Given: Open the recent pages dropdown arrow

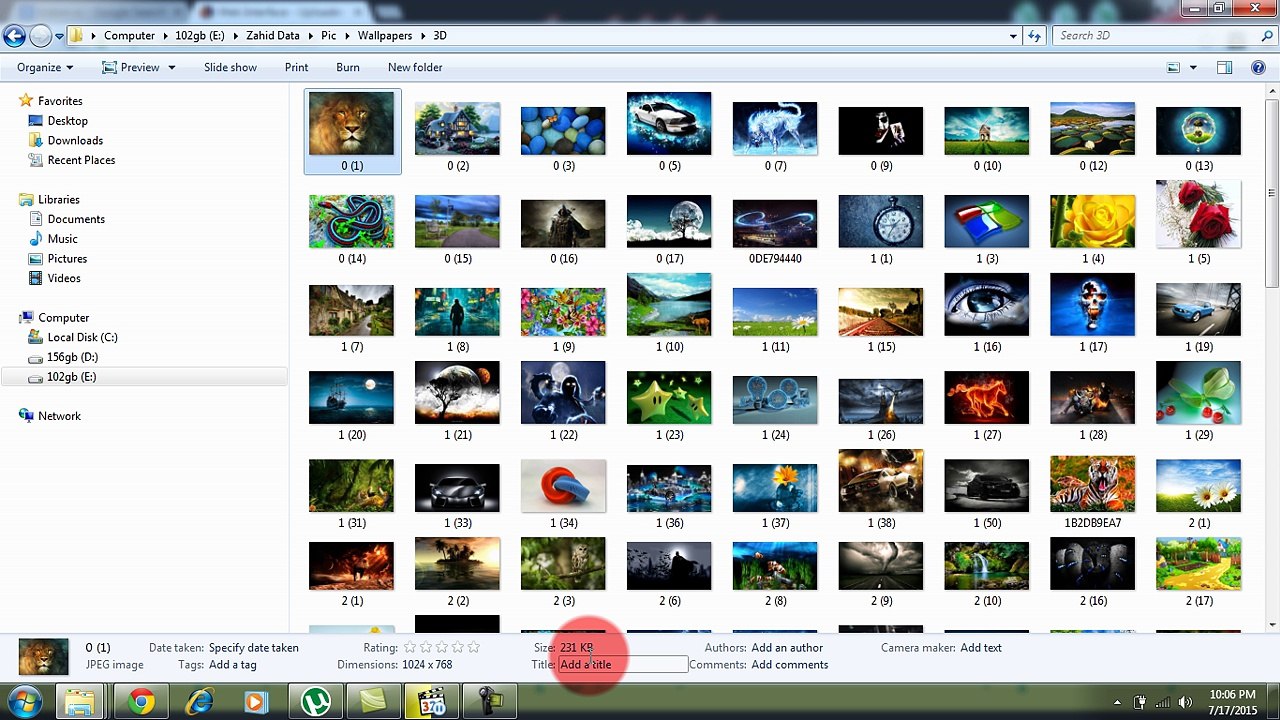Looking at the screenshot, I should [x=59, y=36].
